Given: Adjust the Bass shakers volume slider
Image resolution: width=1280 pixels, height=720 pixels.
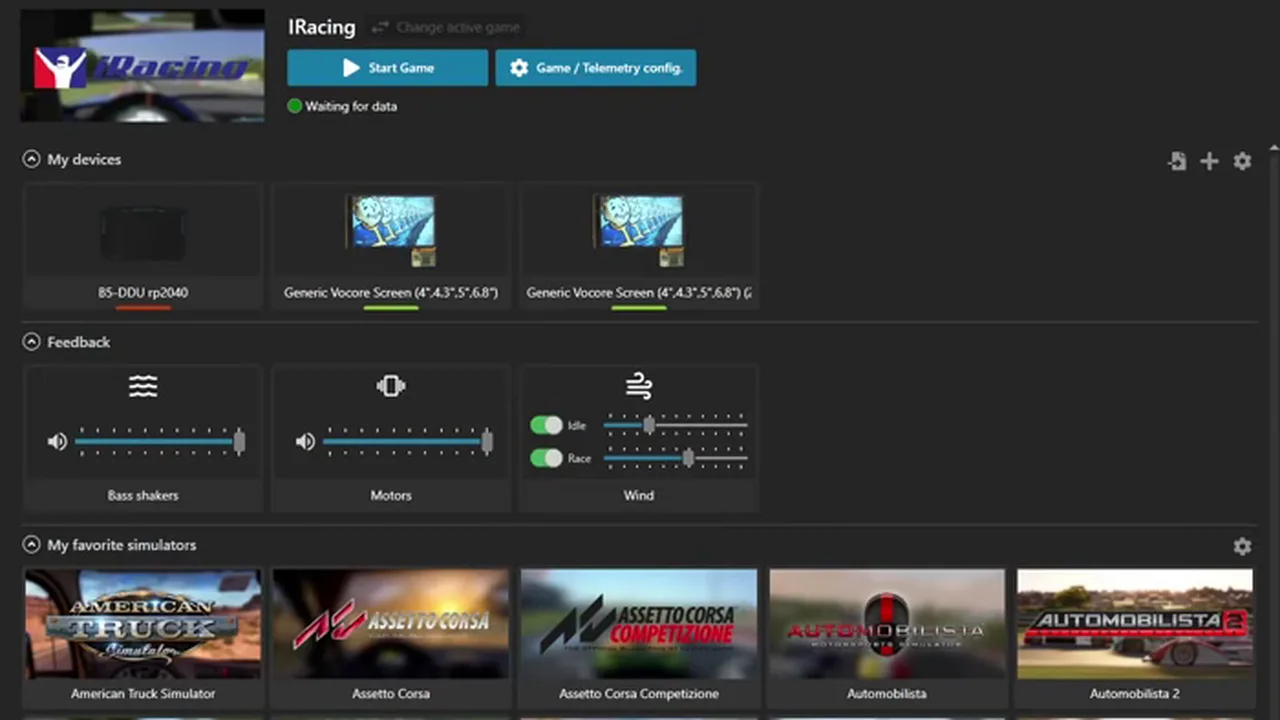Looking at the screenshot, I should (160, 441).
